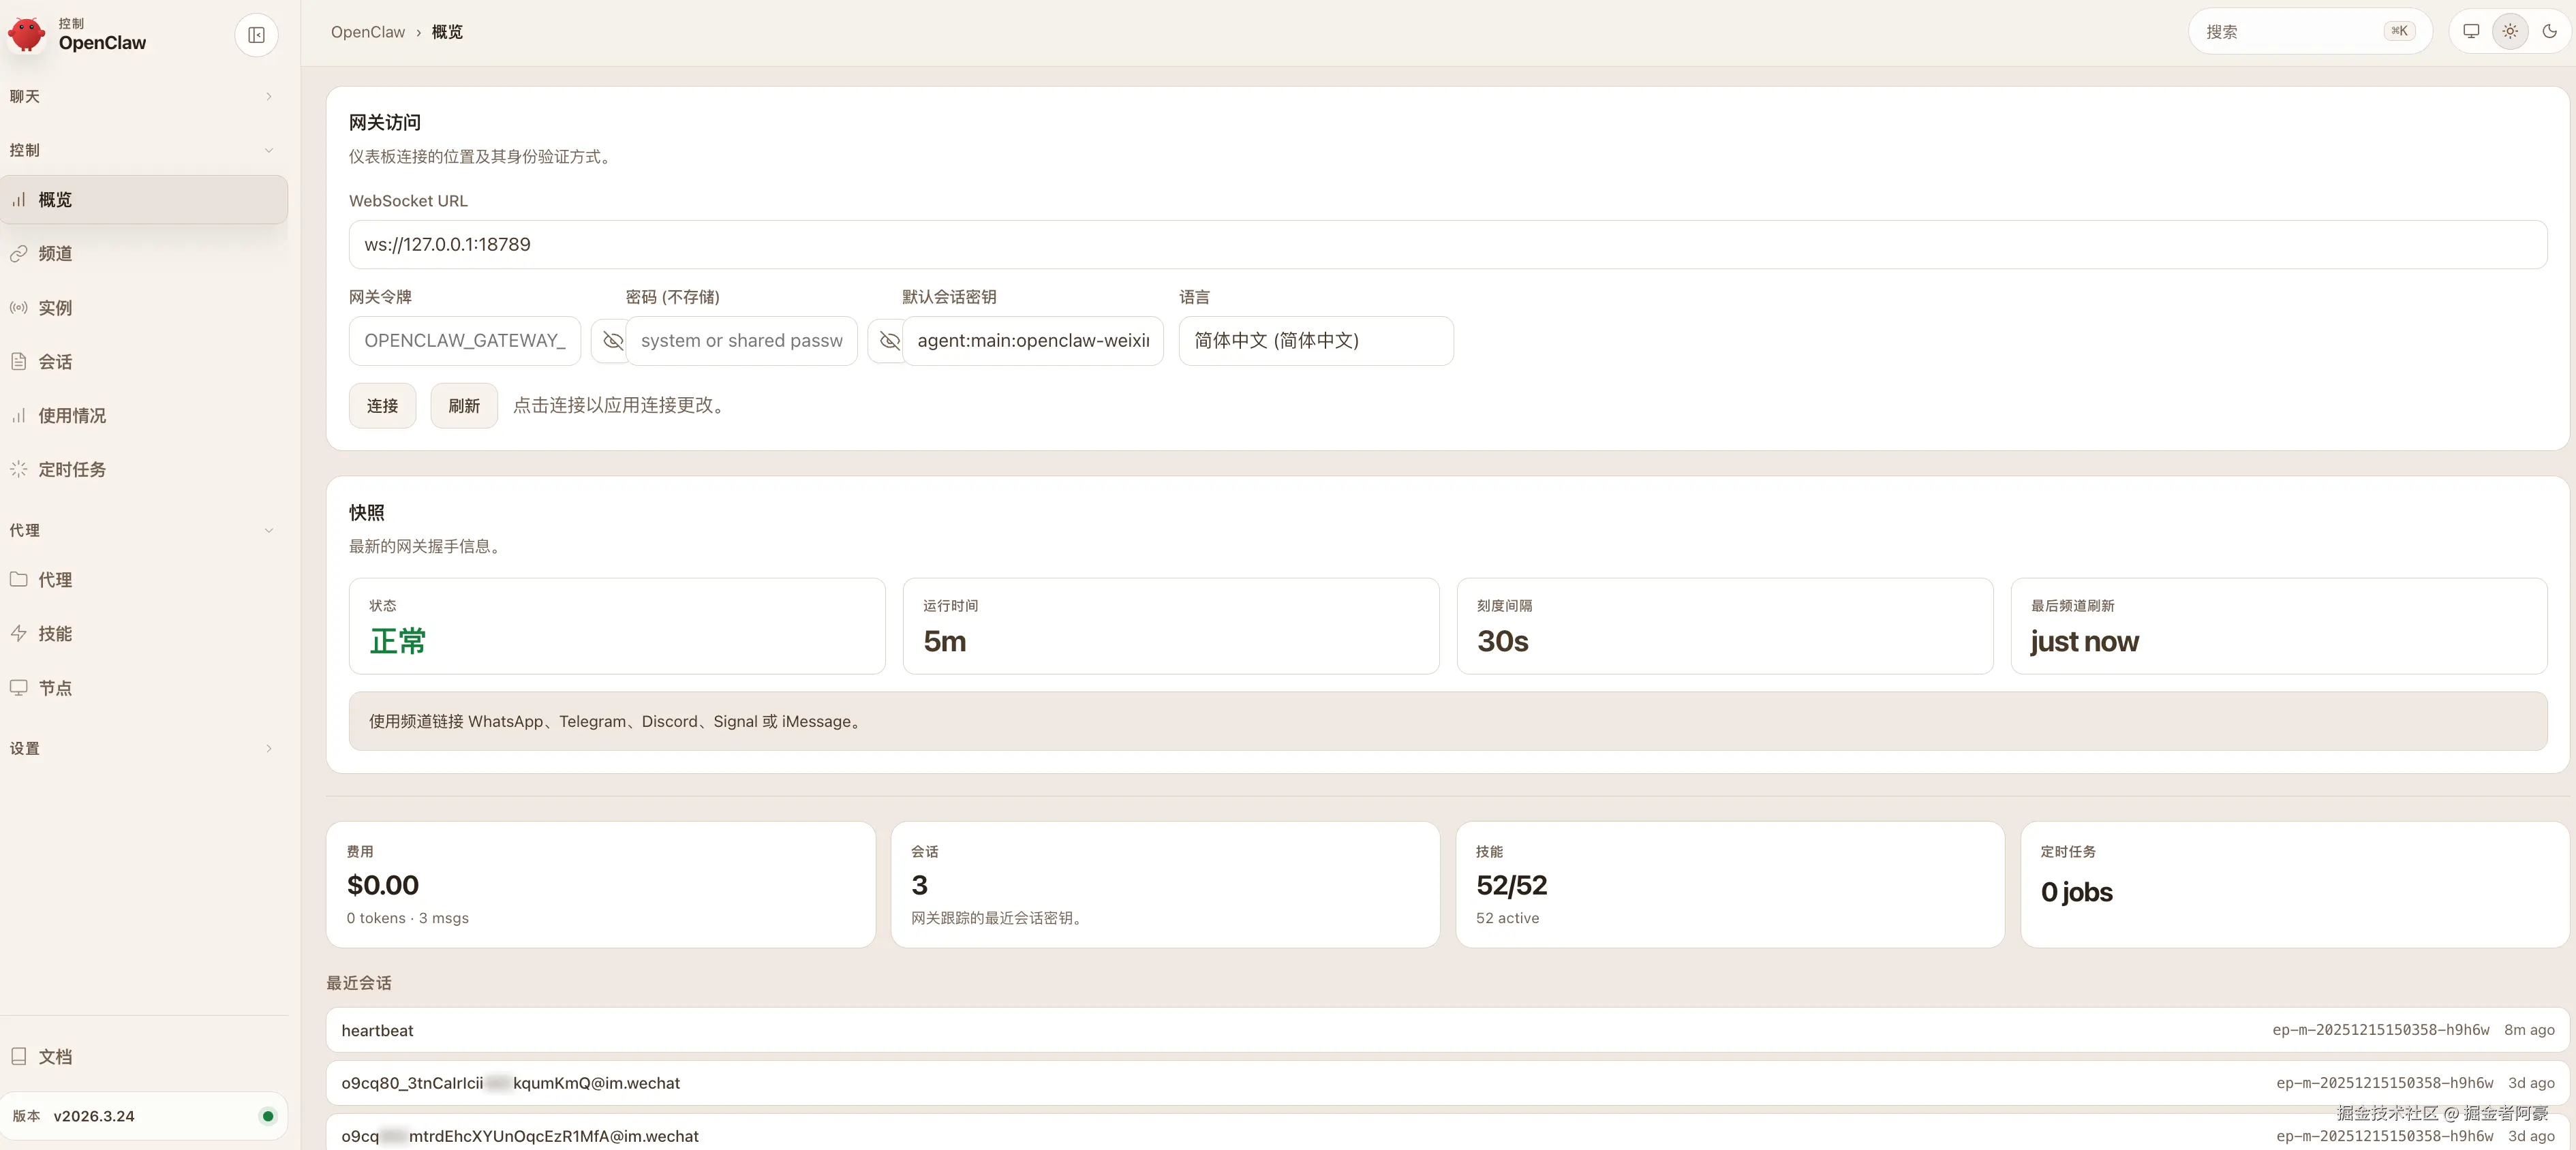2576x1150 pixels.
Task: Open the 文档 documentation link
Action: 56,1057
